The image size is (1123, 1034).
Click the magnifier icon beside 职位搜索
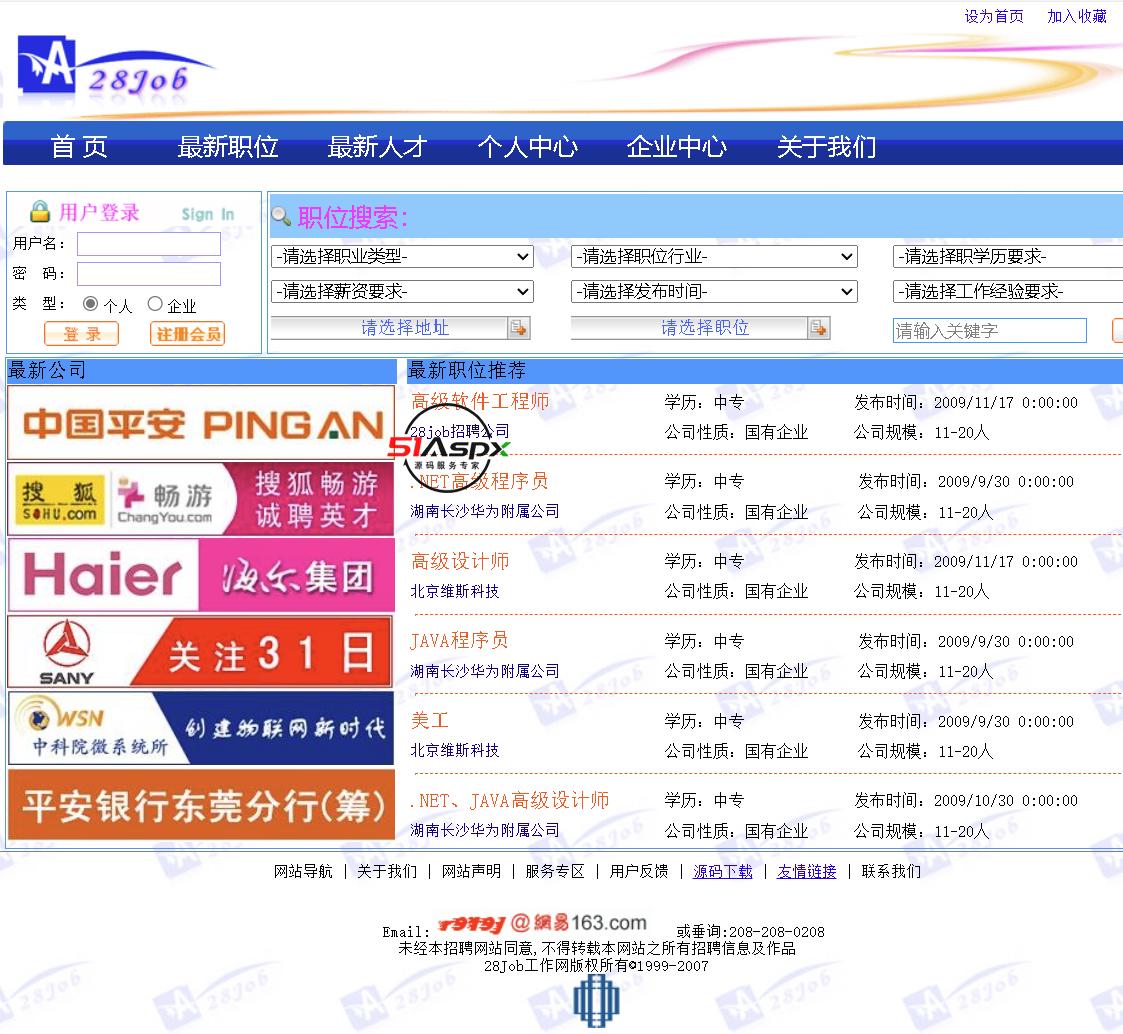pos(281,216)
